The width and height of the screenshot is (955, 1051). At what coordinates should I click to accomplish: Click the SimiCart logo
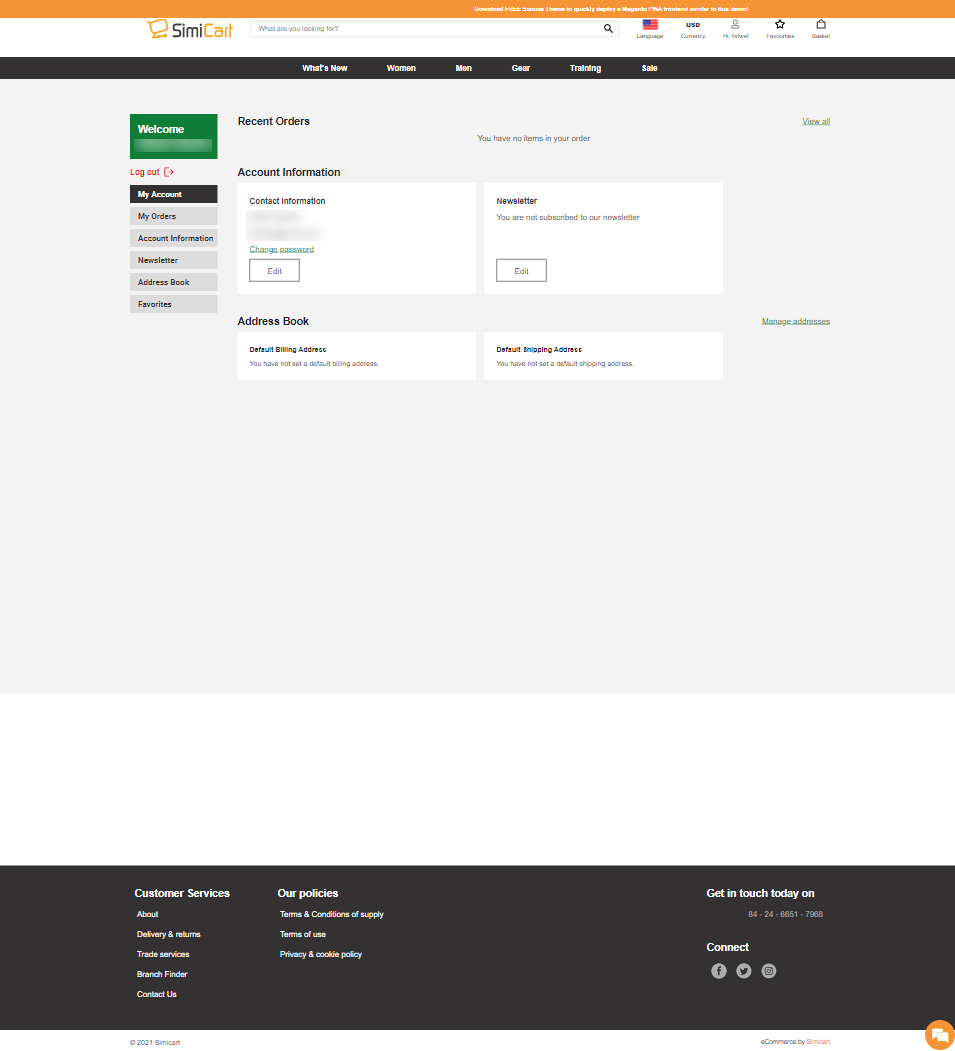pos(190,29)
